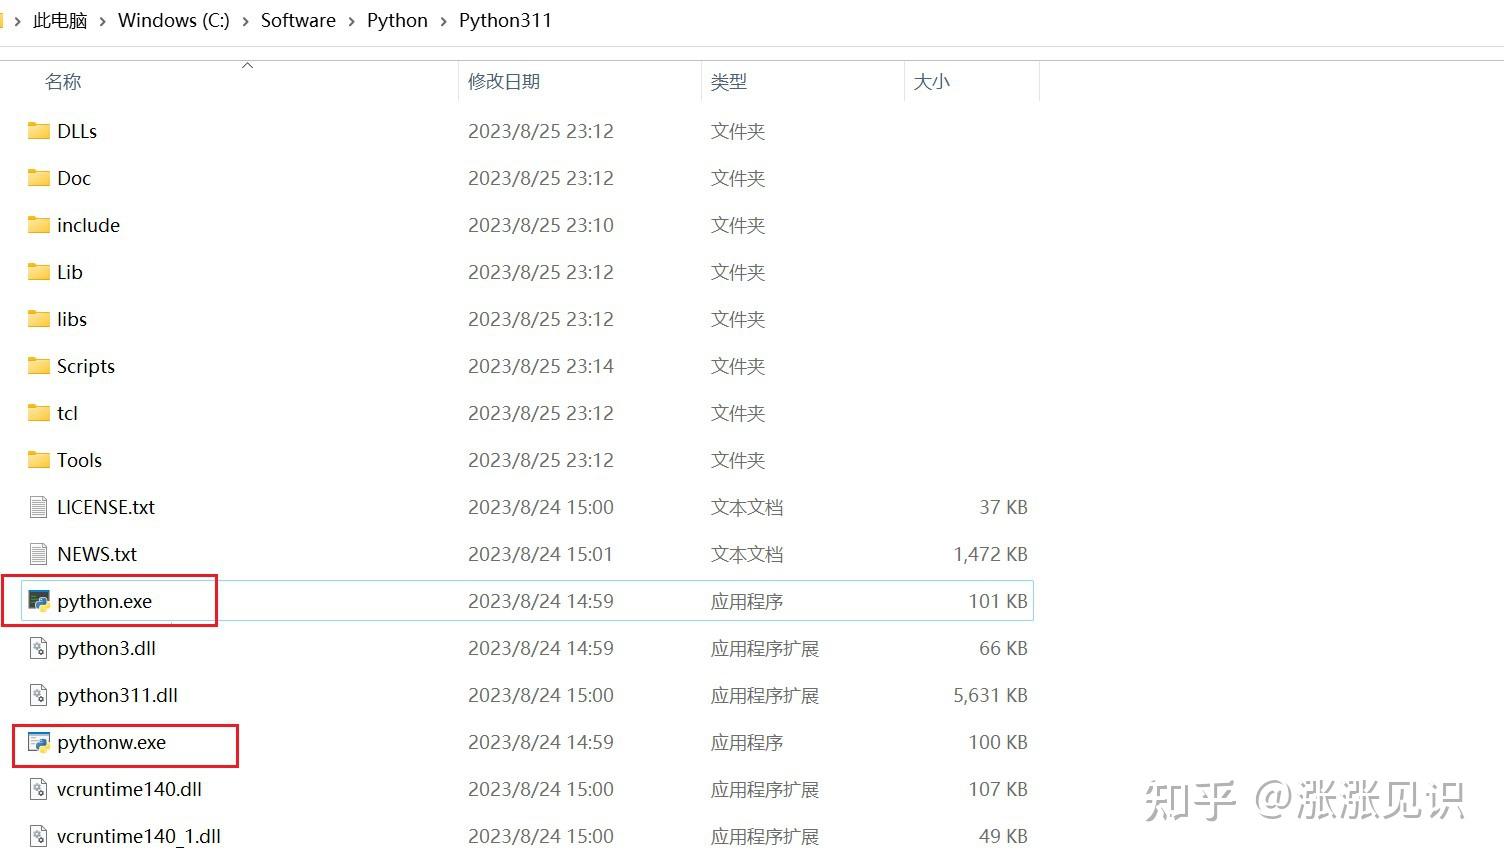Click the pythonw.exe application icon
Image resolution: width=1504 pixels, height=860 pixels.
[x=39, y=742]
